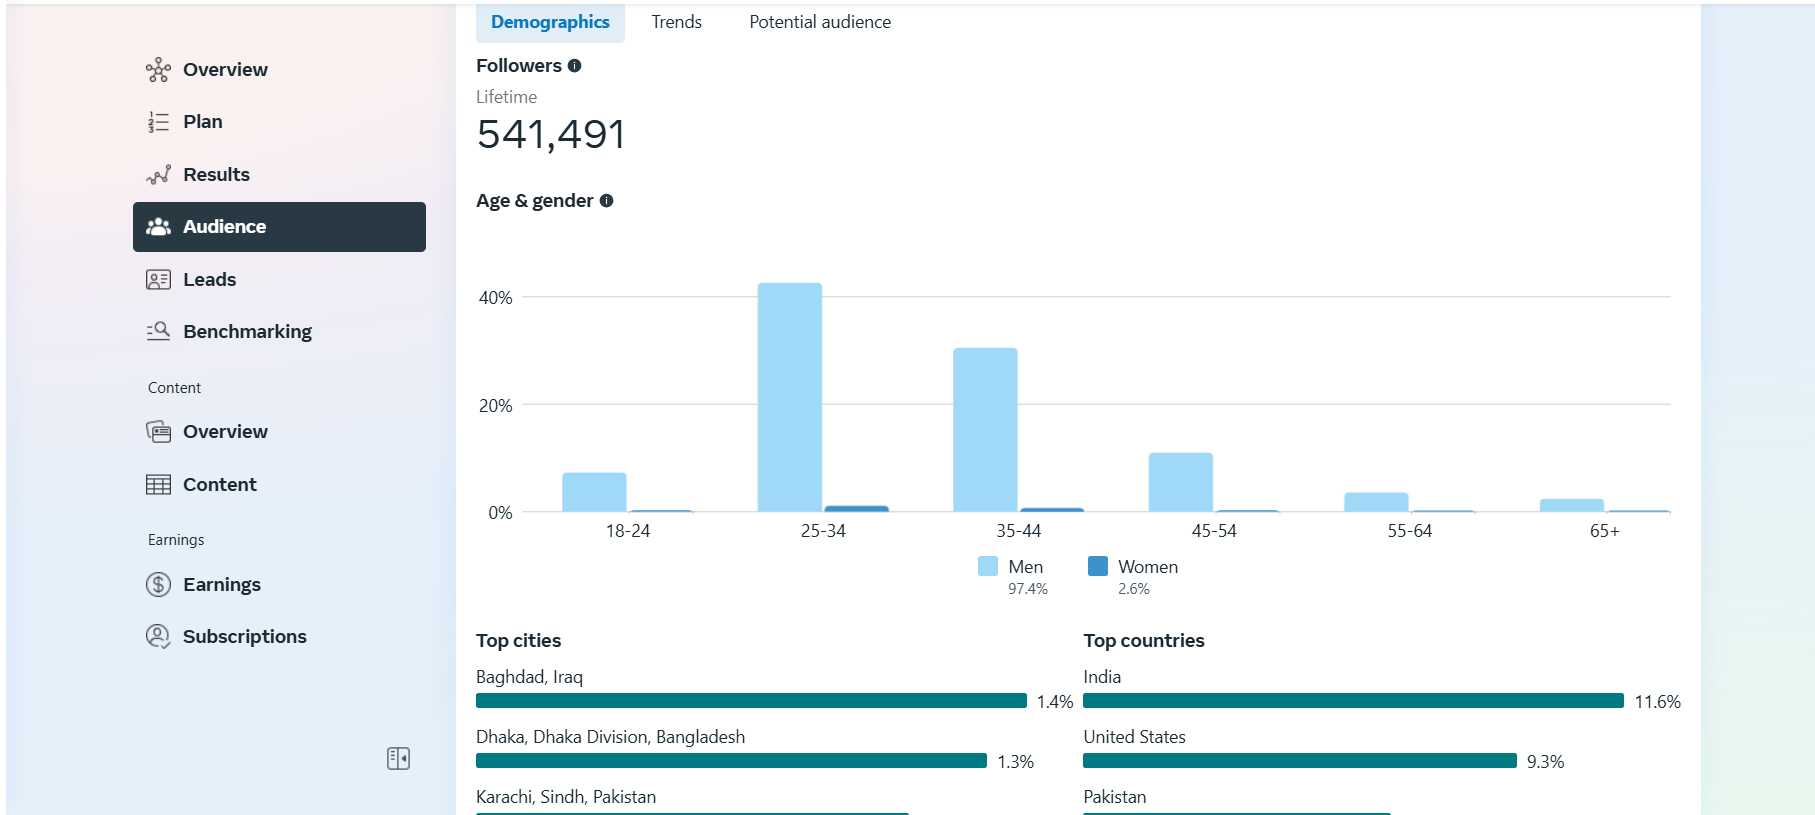Click the info icon beside Age & gender
The height and width of the screenshot is (815, 1815).
606,201
